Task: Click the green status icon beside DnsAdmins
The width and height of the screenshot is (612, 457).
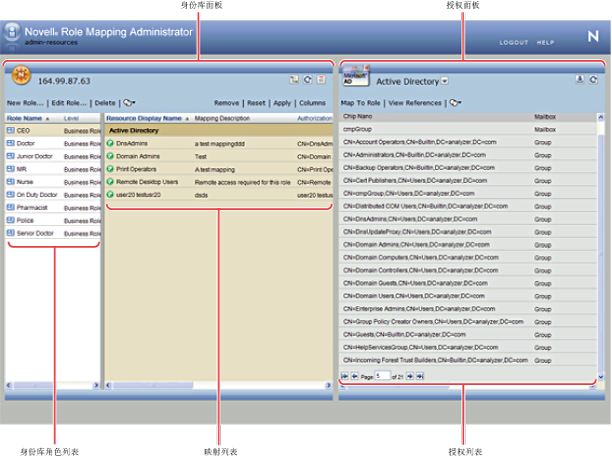Action: pyautogui.click(x=110, y=143)
